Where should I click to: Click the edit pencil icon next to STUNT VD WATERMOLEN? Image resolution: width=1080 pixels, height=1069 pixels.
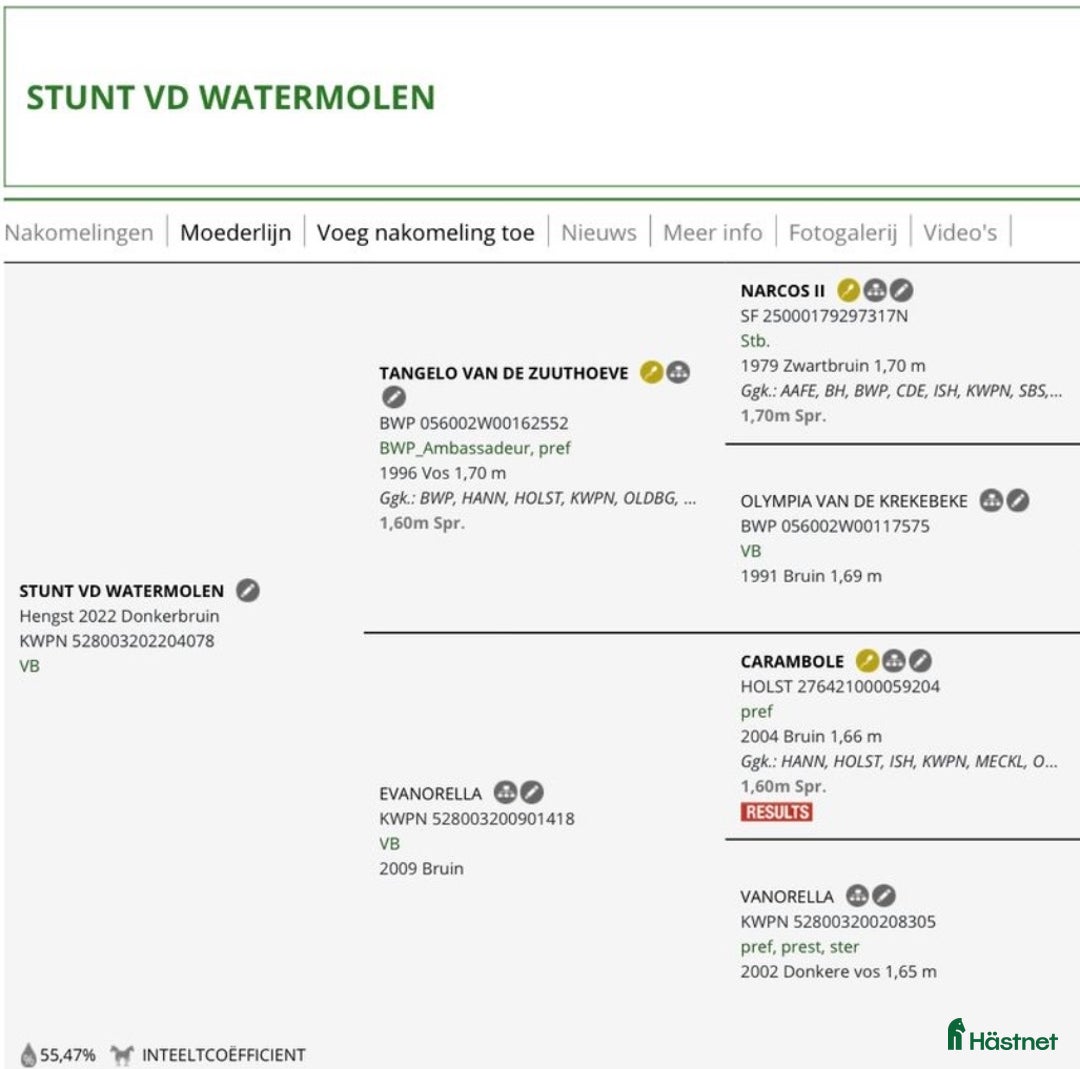tap(246, 591)
